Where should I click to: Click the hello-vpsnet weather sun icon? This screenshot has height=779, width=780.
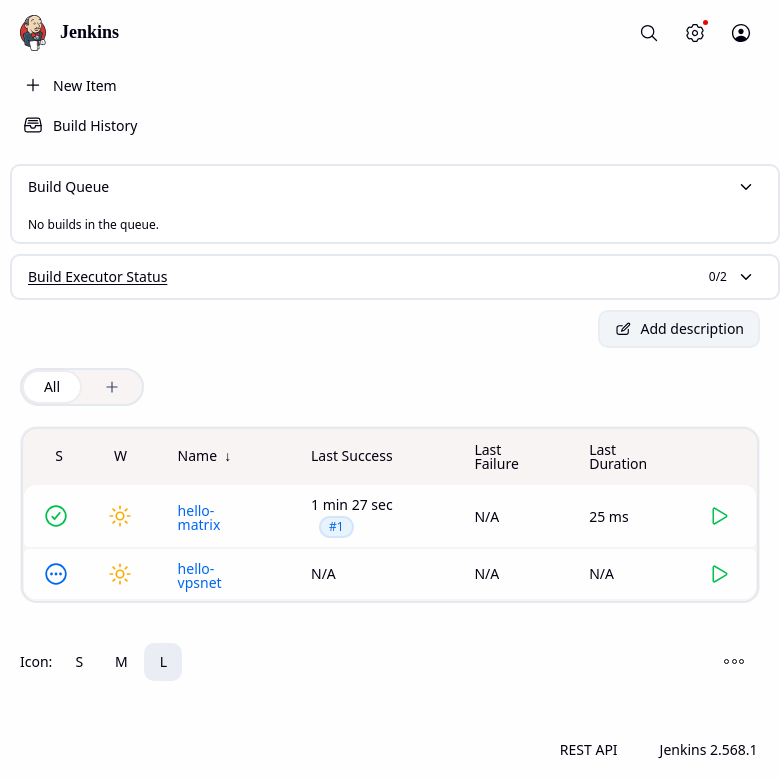120,574
